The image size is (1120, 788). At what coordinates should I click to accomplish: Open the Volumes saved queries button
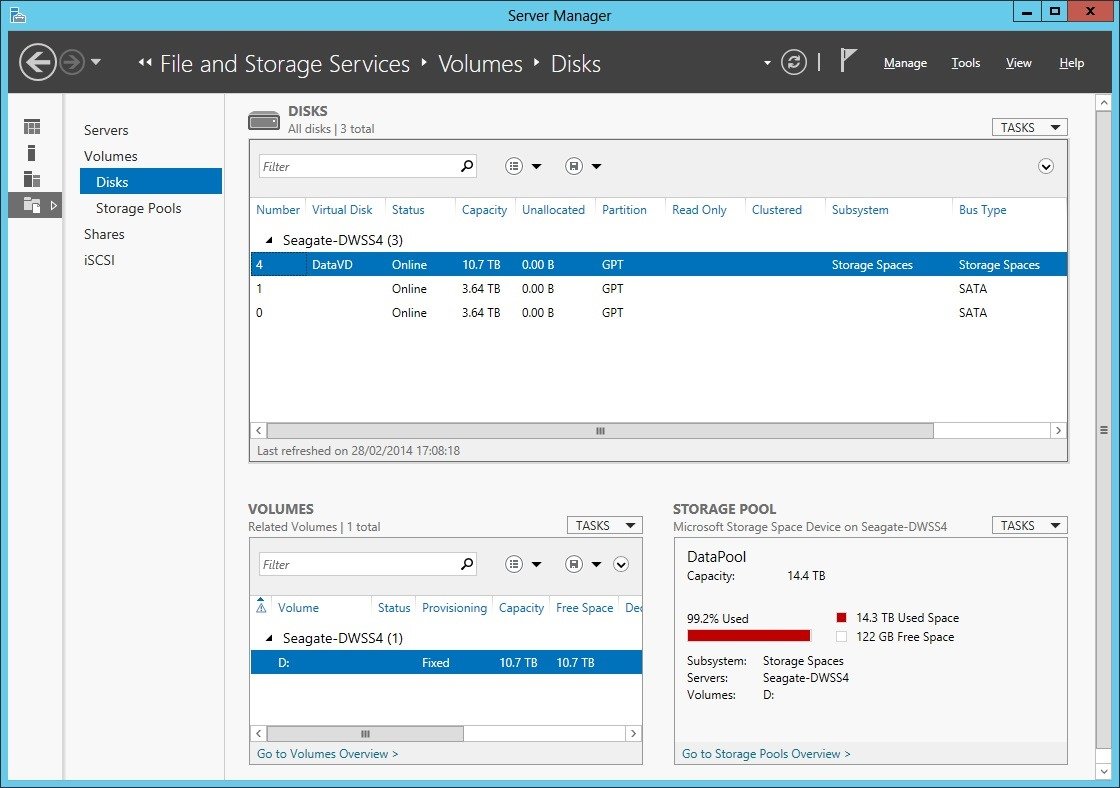pos(583,564)
